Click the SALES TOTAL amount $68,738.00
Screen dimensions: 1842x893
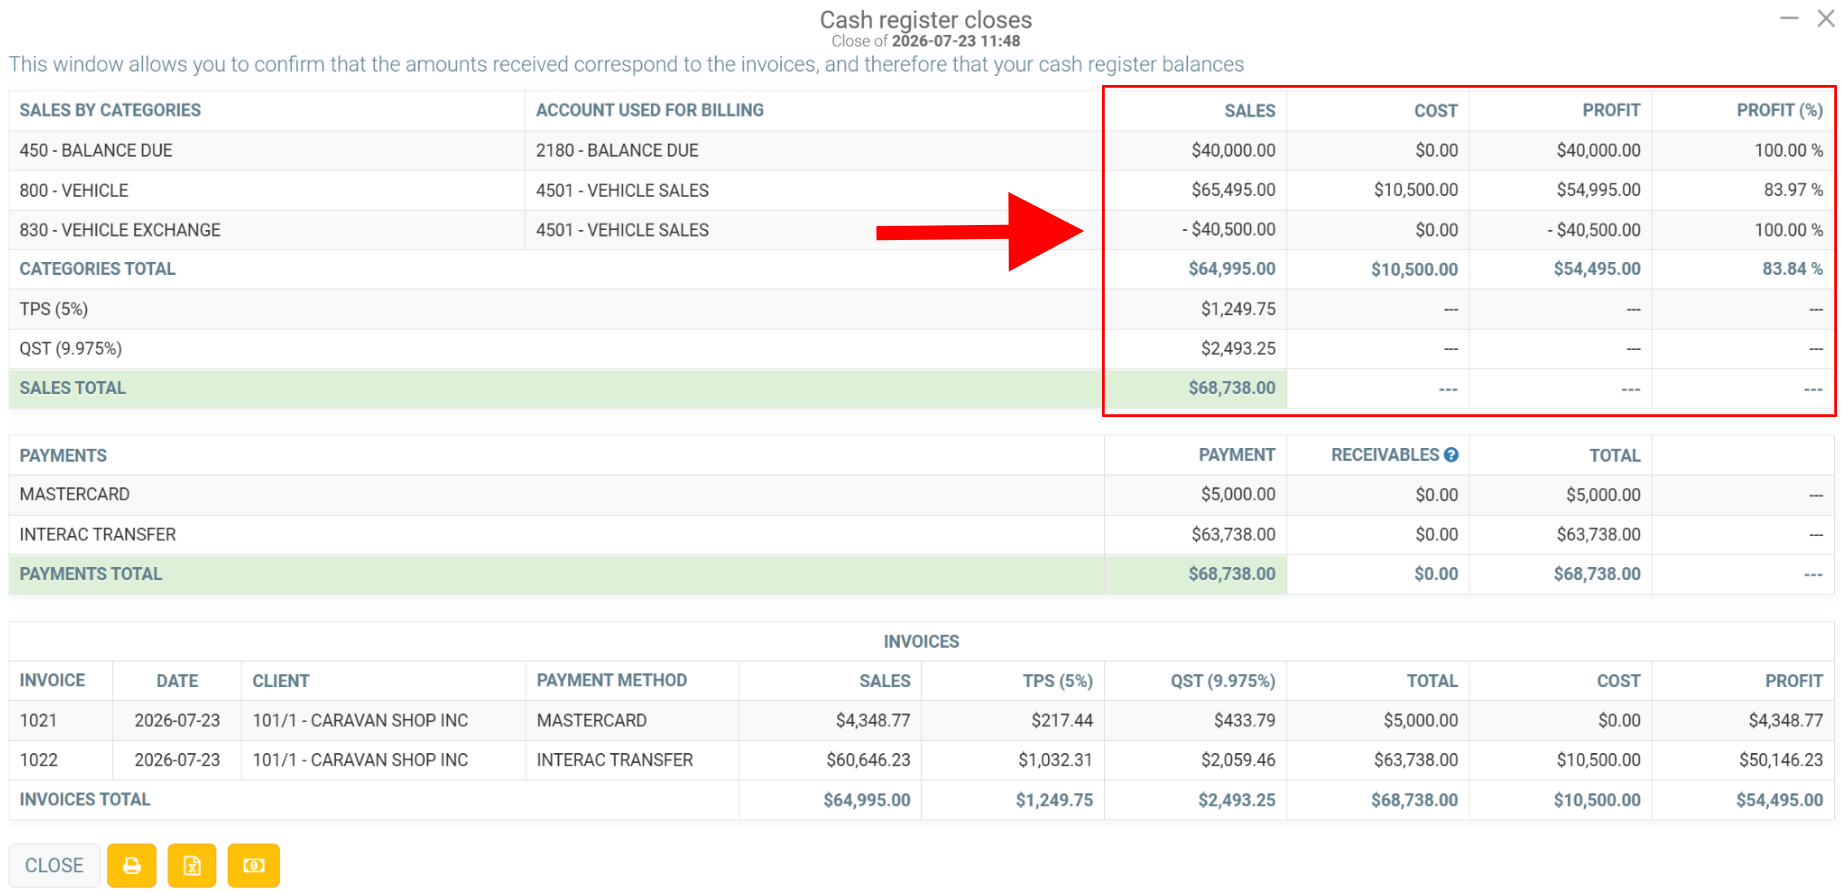click(1232, 388)
